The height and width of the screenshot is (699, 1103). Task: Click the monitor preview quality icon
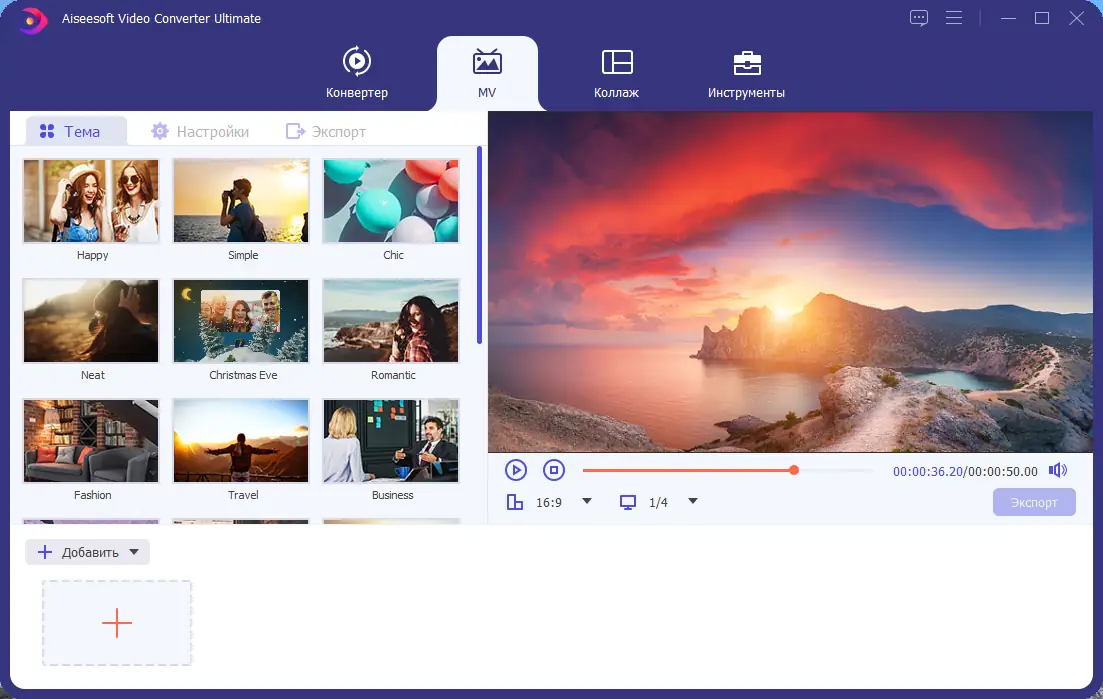627,502
